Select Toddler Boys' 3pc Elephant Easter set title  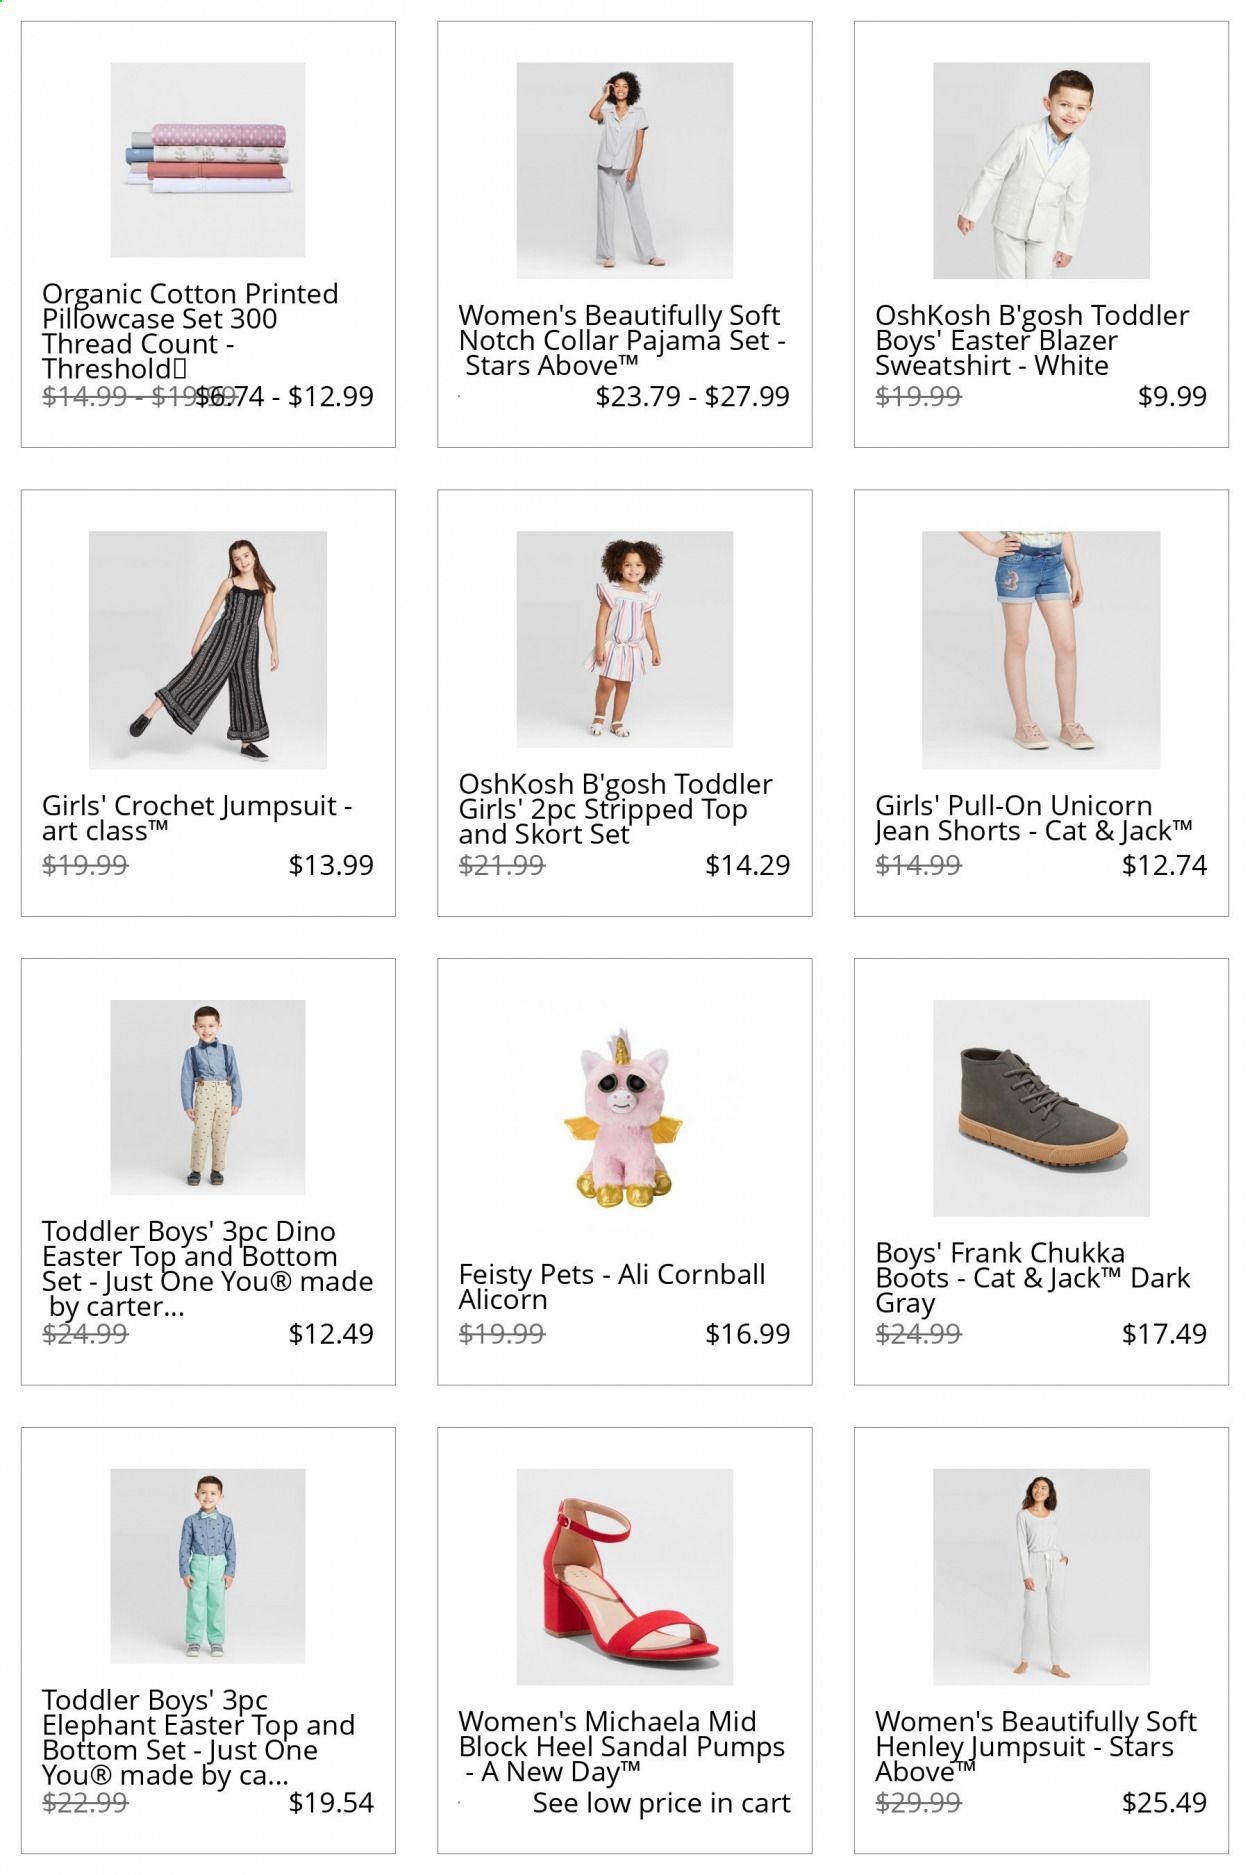[199, 1737]
